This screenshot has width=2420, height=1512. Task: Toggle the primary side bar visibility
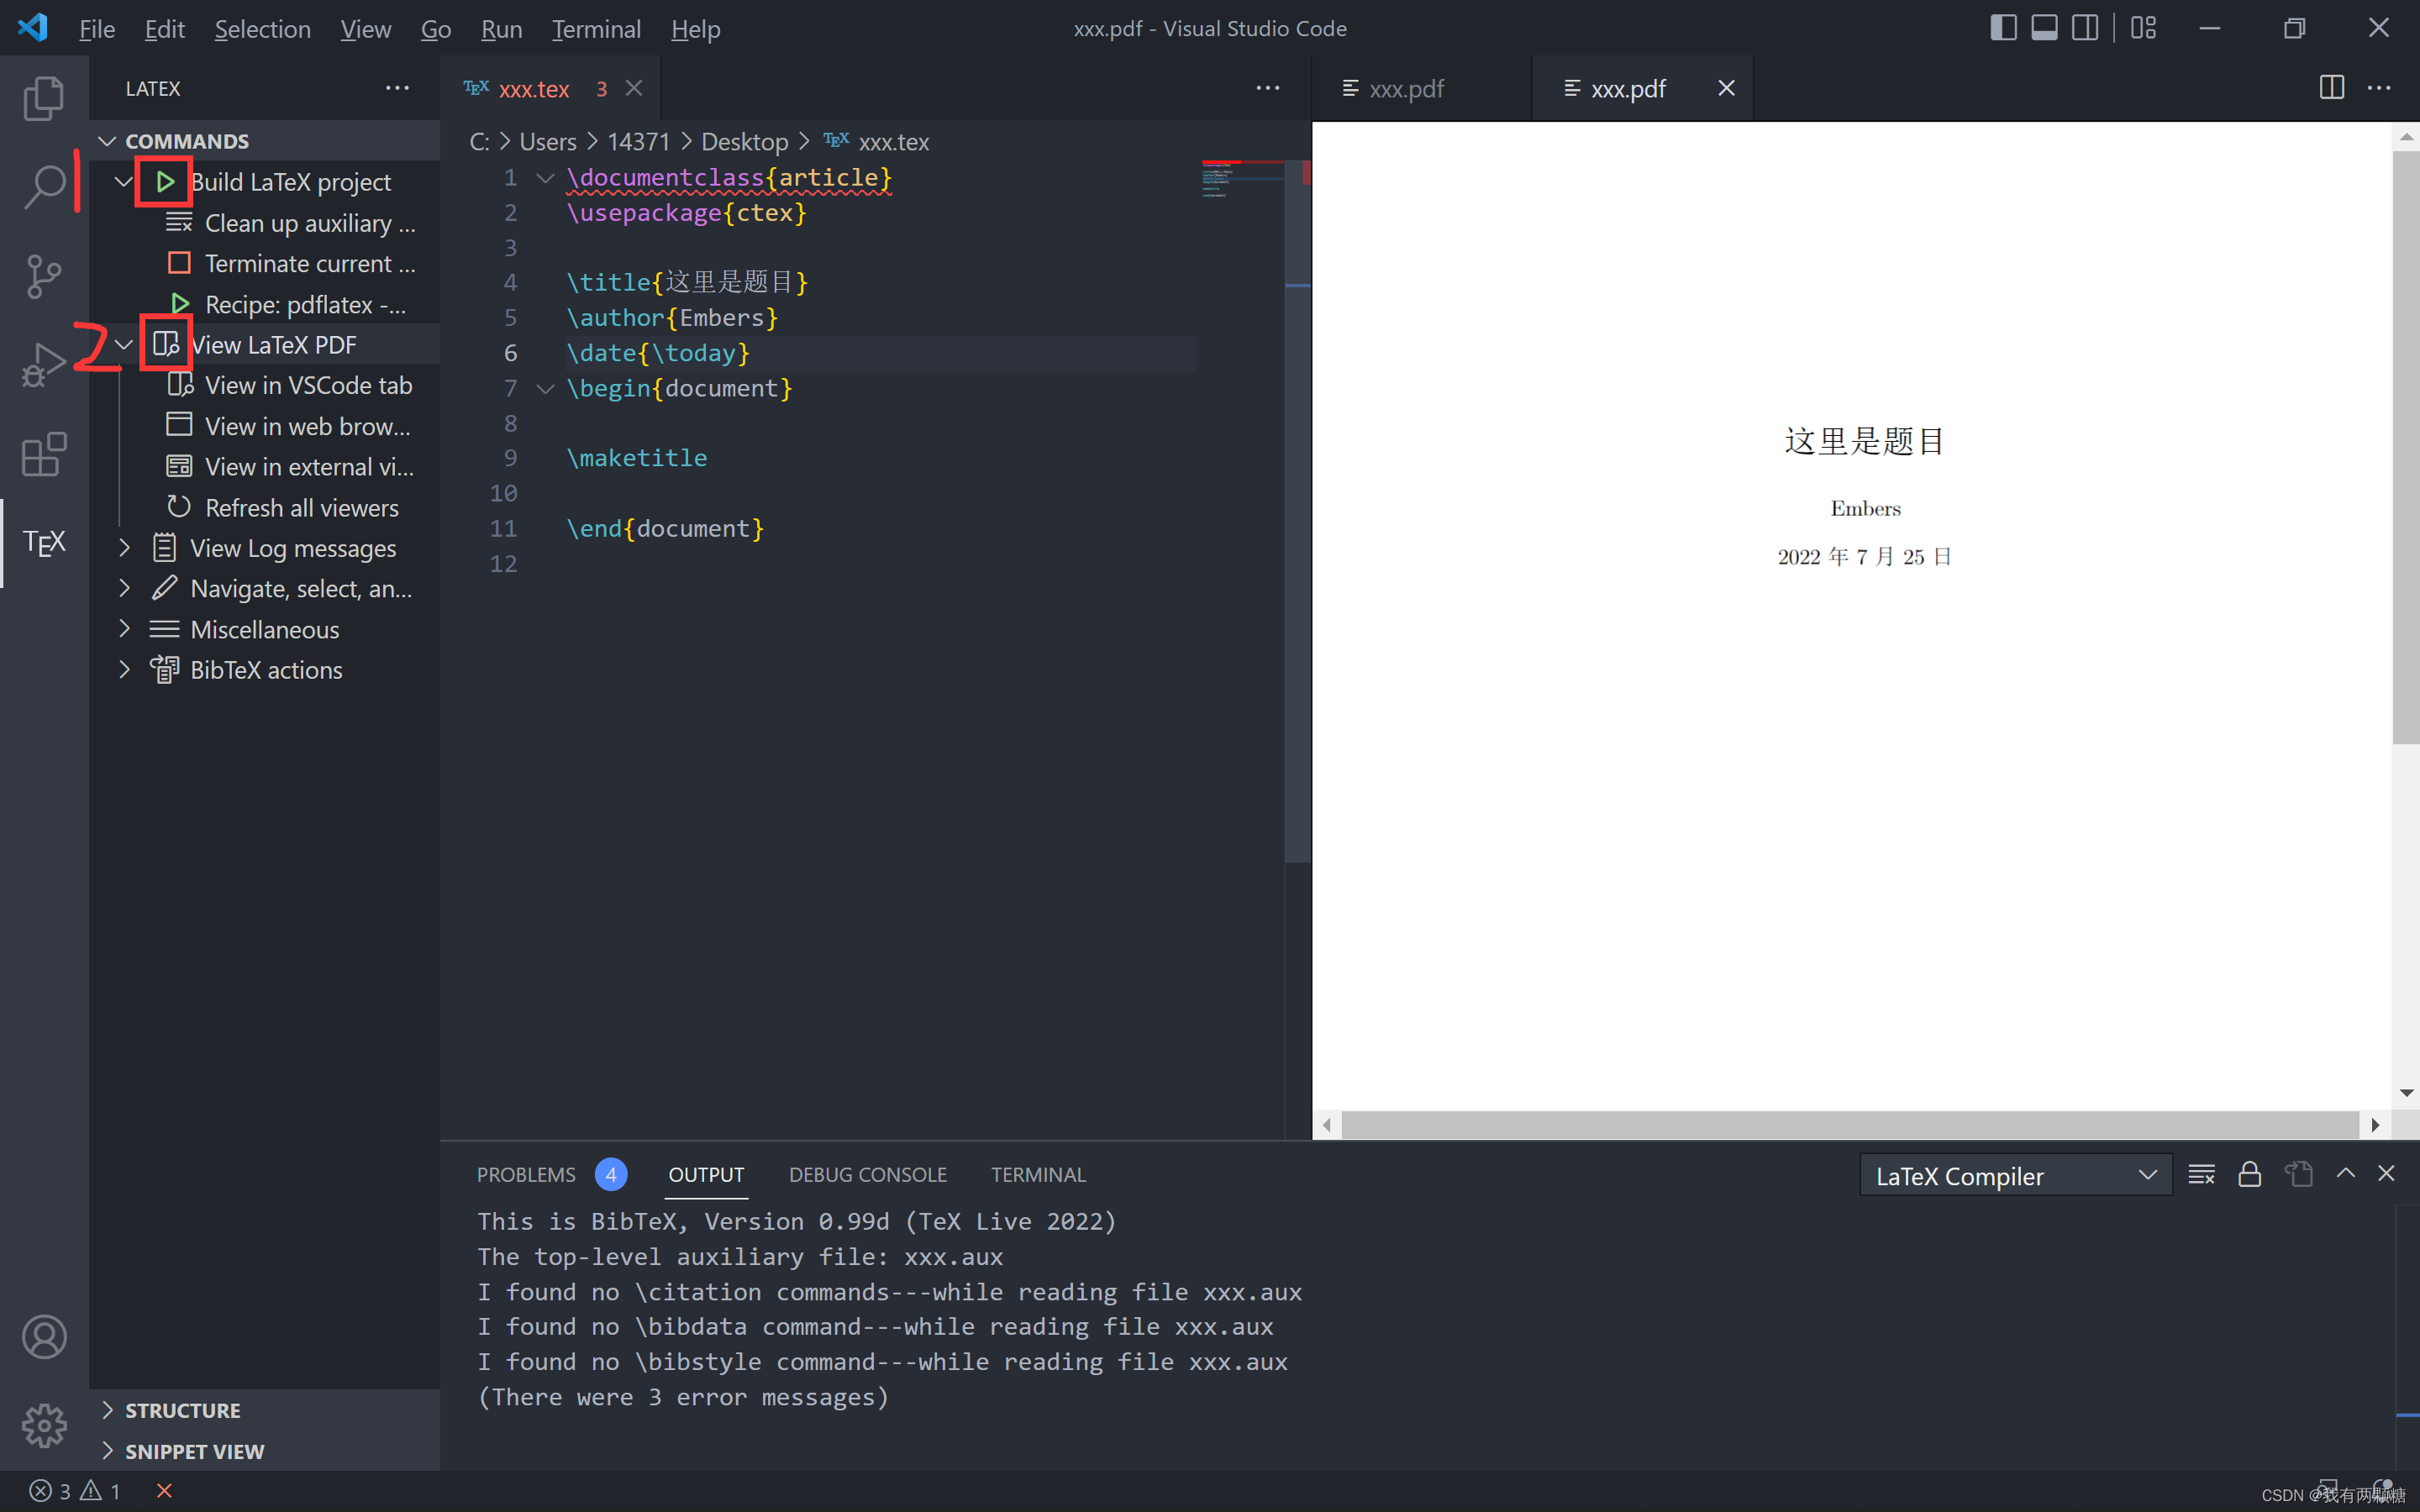tap(2004, 28)
